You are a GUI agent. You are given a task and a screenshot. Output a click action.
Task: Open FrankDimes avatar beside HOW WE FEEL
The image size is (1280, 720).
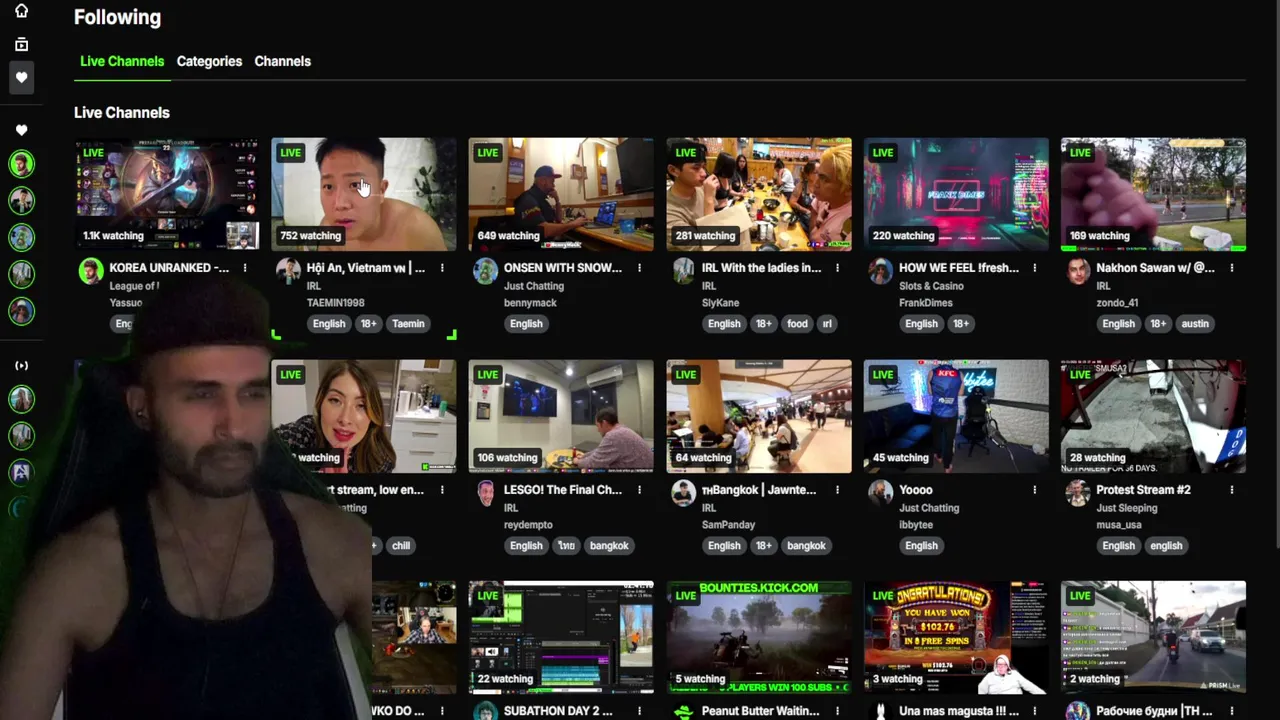pyautogui.click(x=880, y=271)
